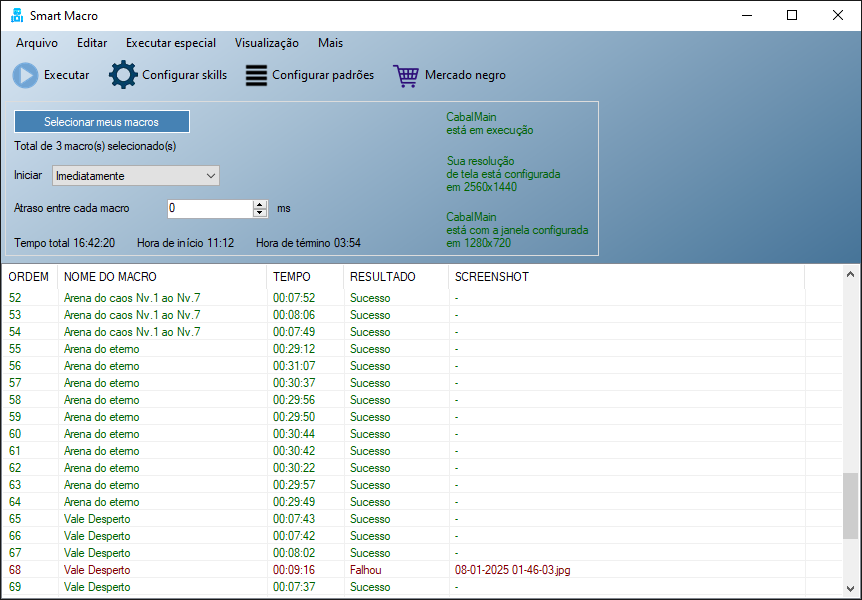Image resolution: width=862 pixels, height=600 pixels.
Task: Click the NOME DO MACRO column header
Action: (x=110, y=277)
